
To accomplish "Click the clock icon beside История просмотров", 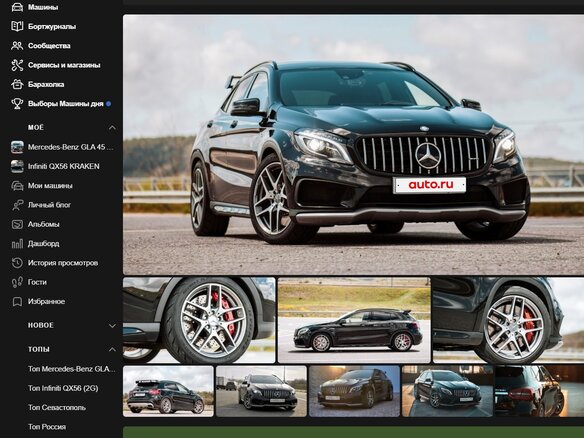I will click(17, 263).
